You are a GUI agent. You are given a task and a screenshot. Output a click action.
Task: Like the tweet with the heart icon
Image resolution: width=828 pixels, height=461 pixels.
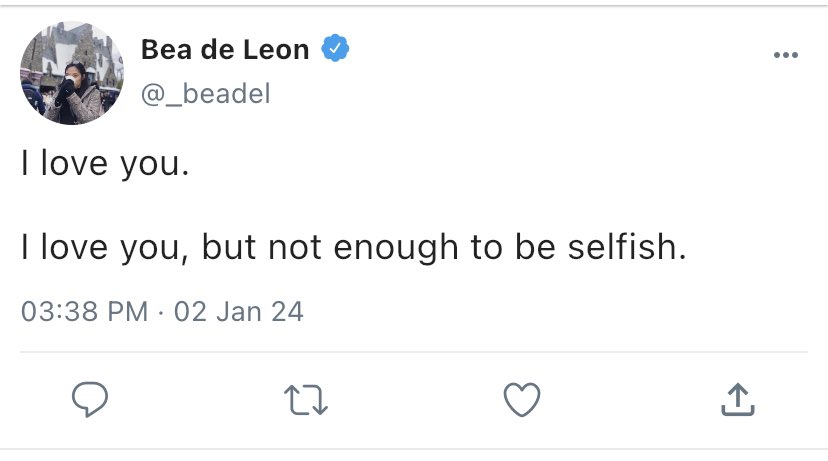[522, 399]
